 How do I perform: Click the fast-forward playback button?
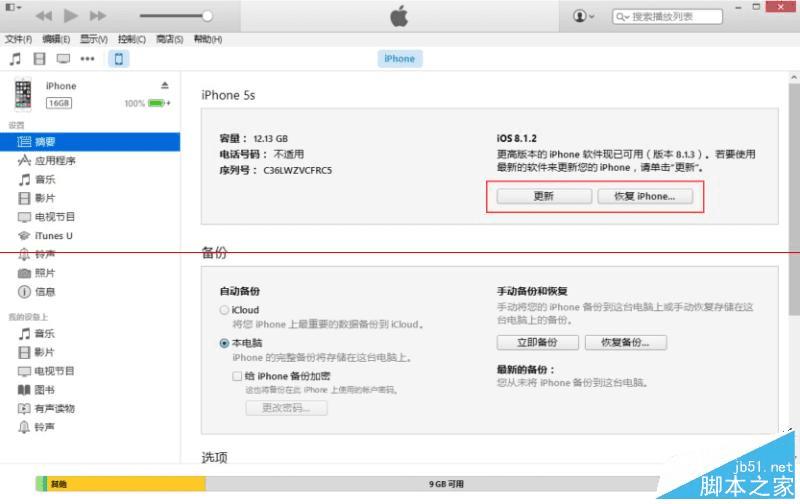click(x=97, y=16)
